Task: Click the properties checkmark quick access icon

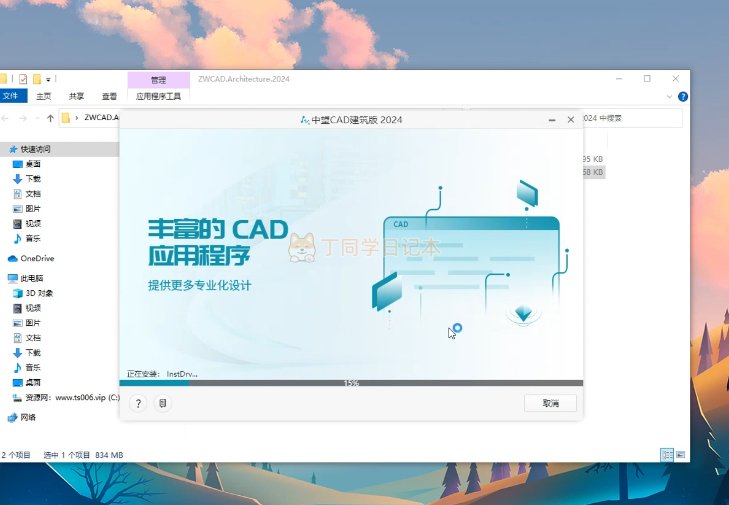Action: pos(23,79)
